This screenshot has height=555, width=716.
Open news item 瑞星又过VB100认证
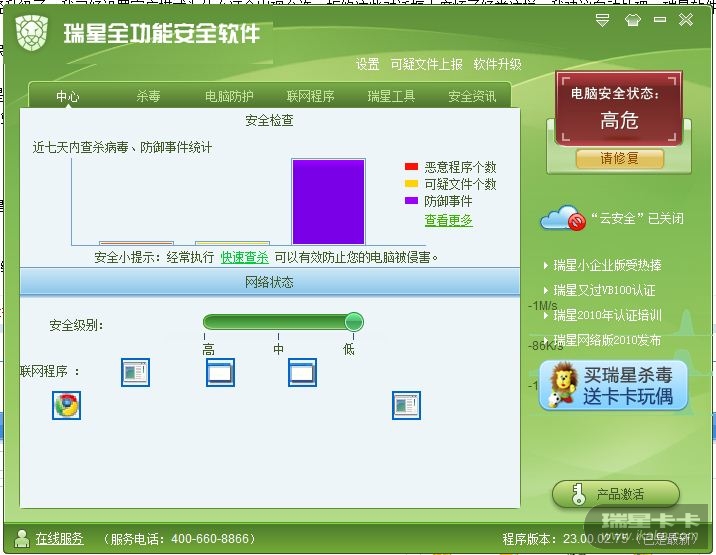tap(604, 290)
